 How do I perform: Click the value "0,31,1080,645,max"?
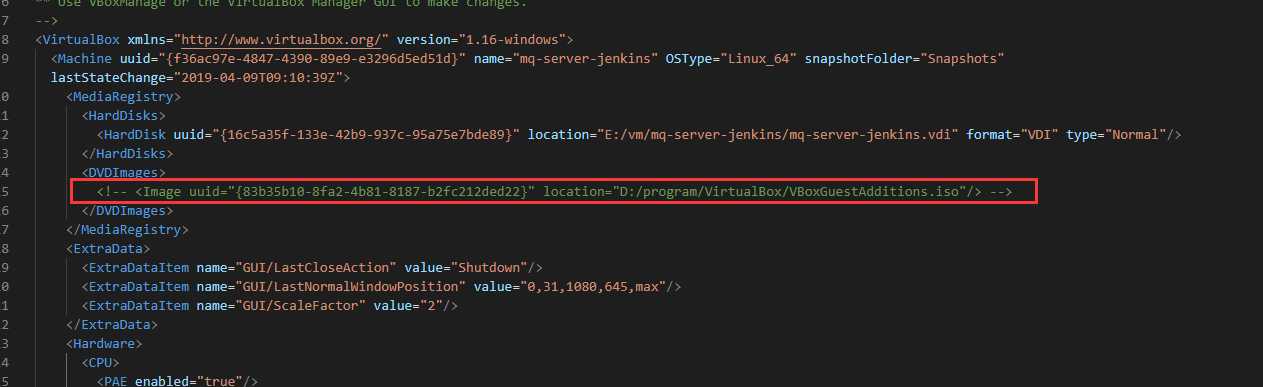590,287
